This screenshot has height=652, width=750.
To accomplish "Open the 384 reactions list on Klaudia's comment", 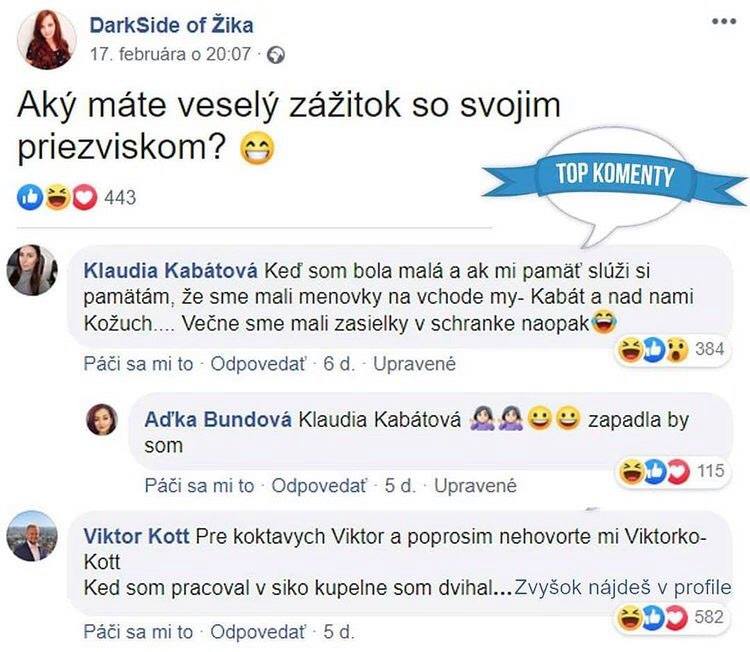I will 672,350.
